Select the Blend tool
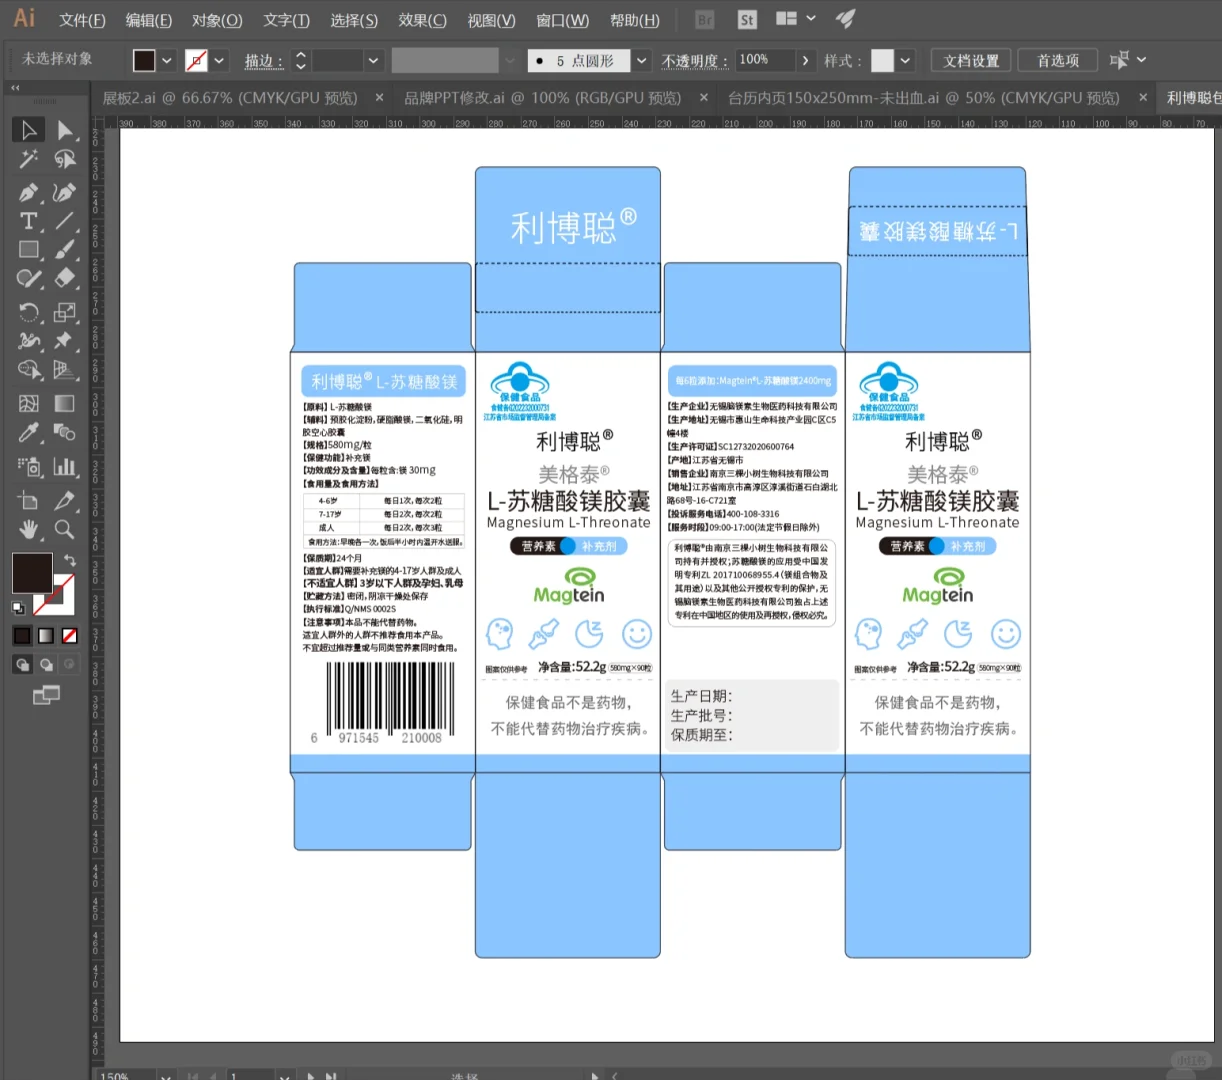The image size is (1222, 1080). tap(65, 432)
